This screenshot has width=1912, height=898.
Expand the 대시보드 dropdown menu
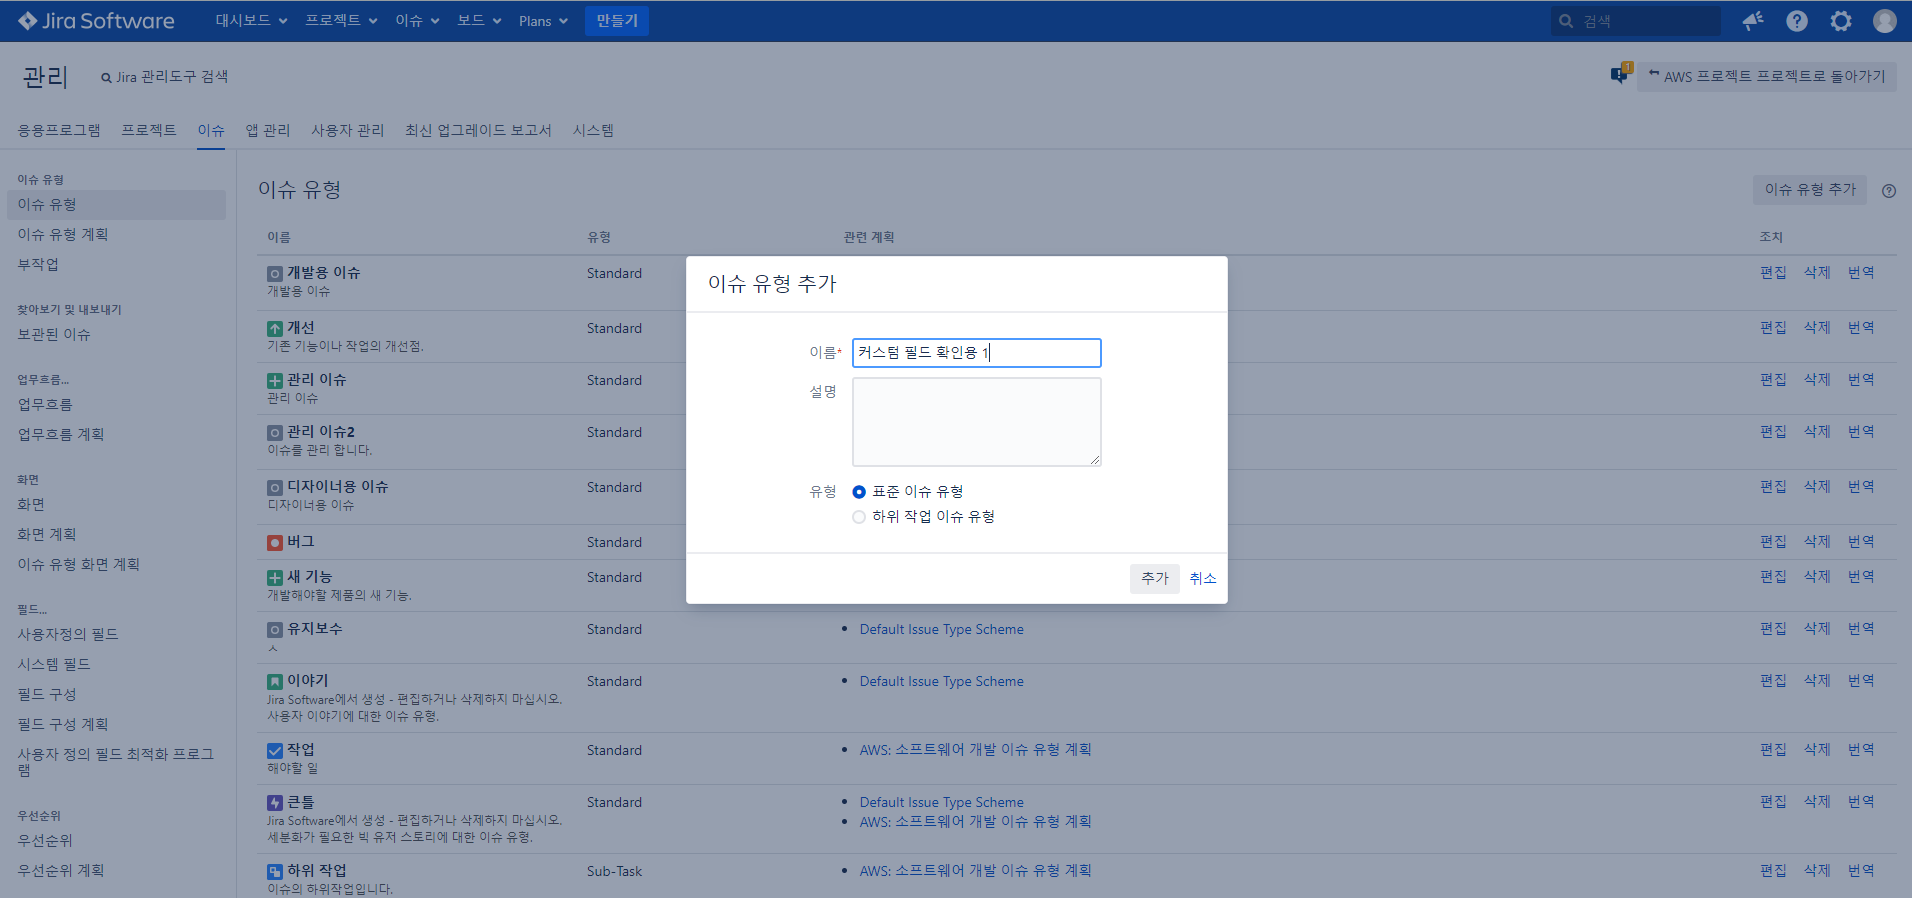tap(251, 21)
